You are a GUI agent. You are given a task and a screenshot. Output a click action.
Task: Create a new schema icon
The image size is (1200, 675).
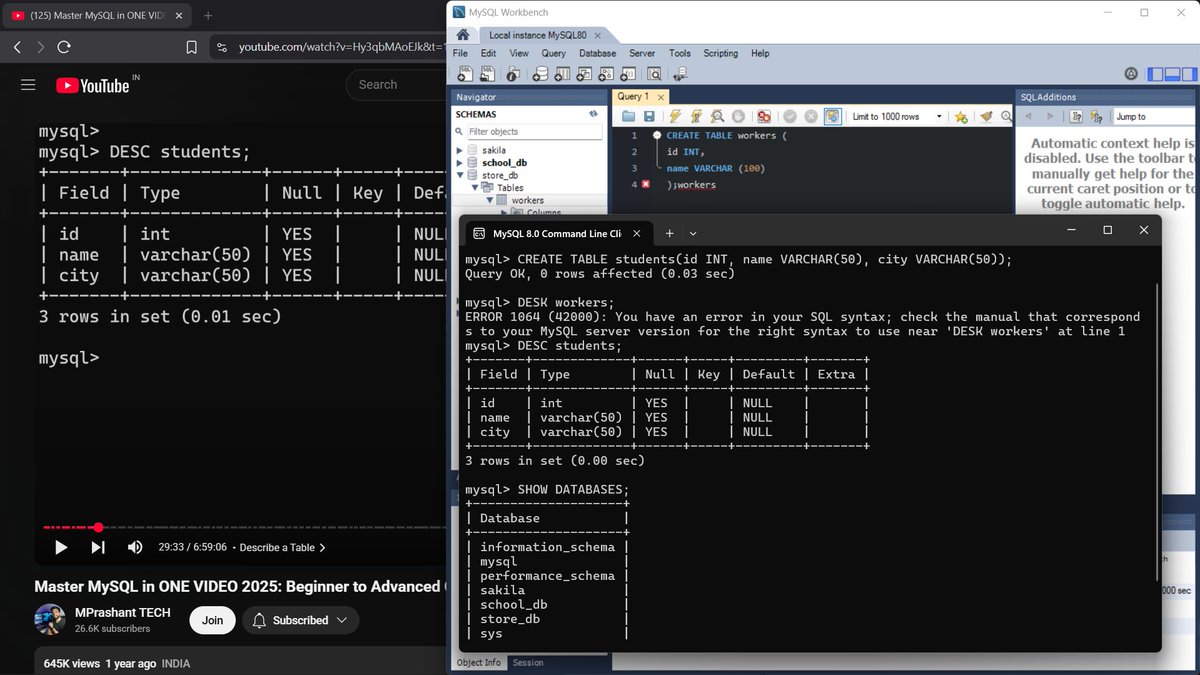click(x=540, y=73)
